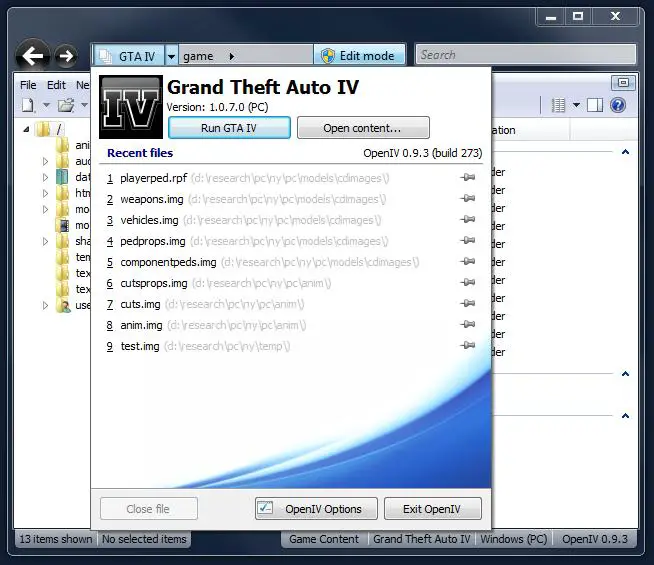Screen dimensions: 654x565
Task: Collapse the first group chevron
Action: point(625,152)
